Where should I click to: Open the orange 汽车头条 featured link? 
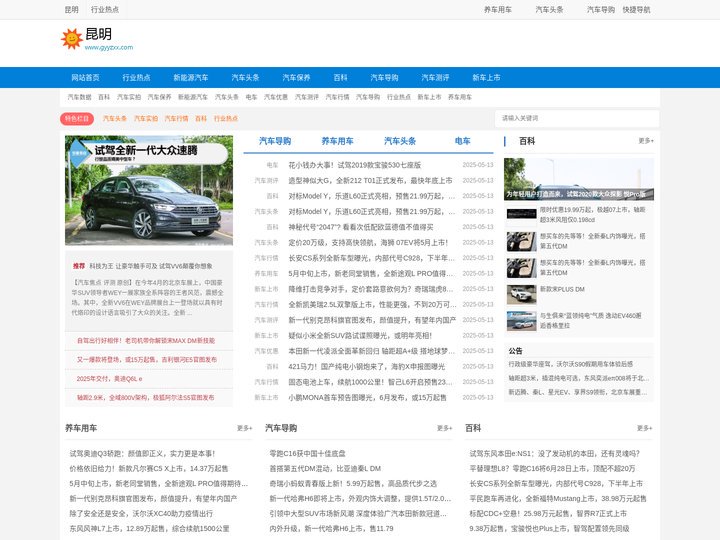114,118
